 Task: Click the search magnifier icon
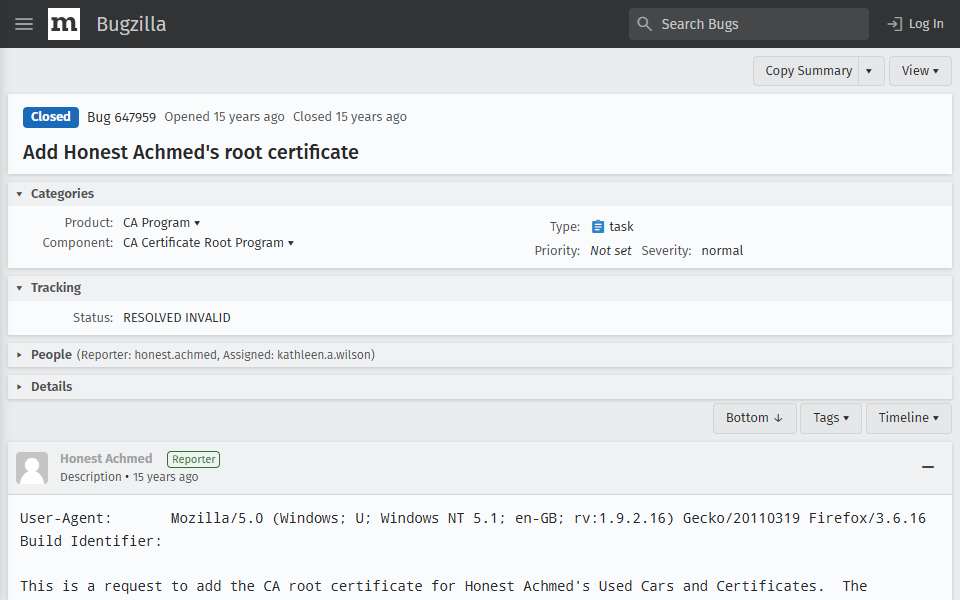[x=644, y=24]
